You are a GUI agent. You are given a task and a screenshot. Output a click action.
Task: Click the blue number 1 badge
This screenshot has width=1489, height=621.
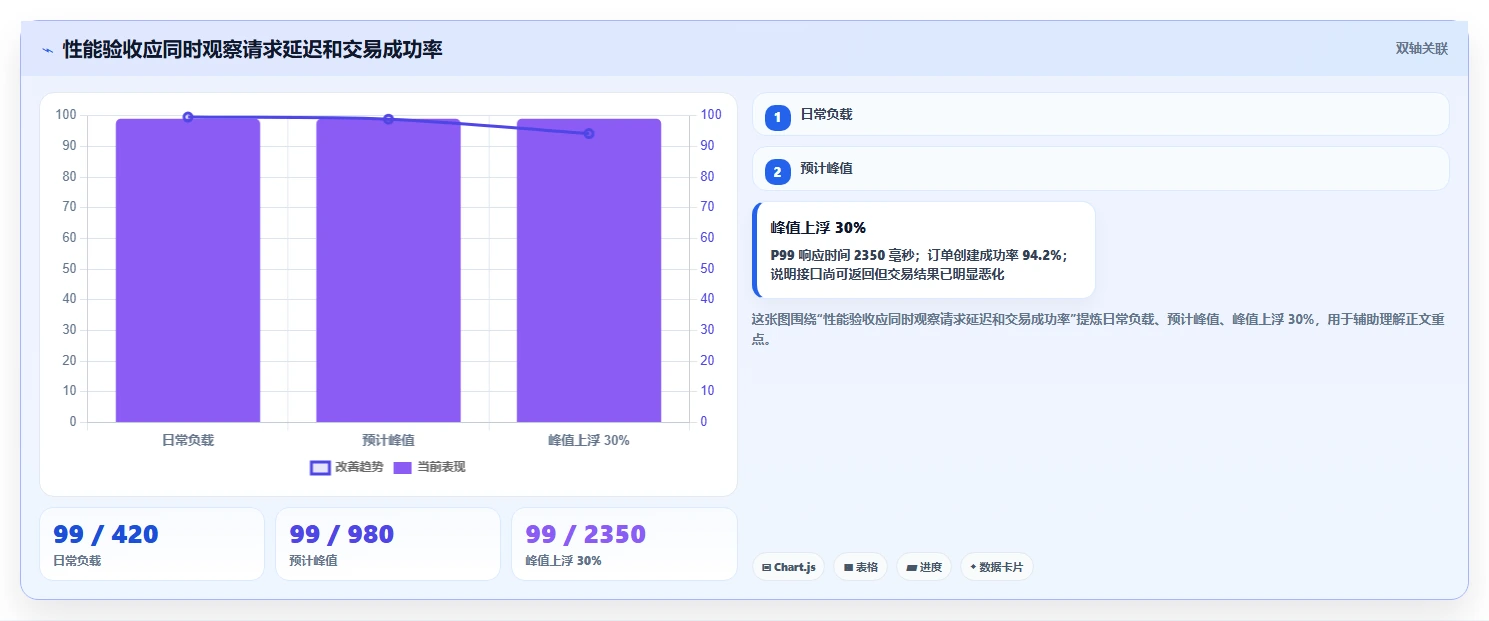(x=777, y=118)
